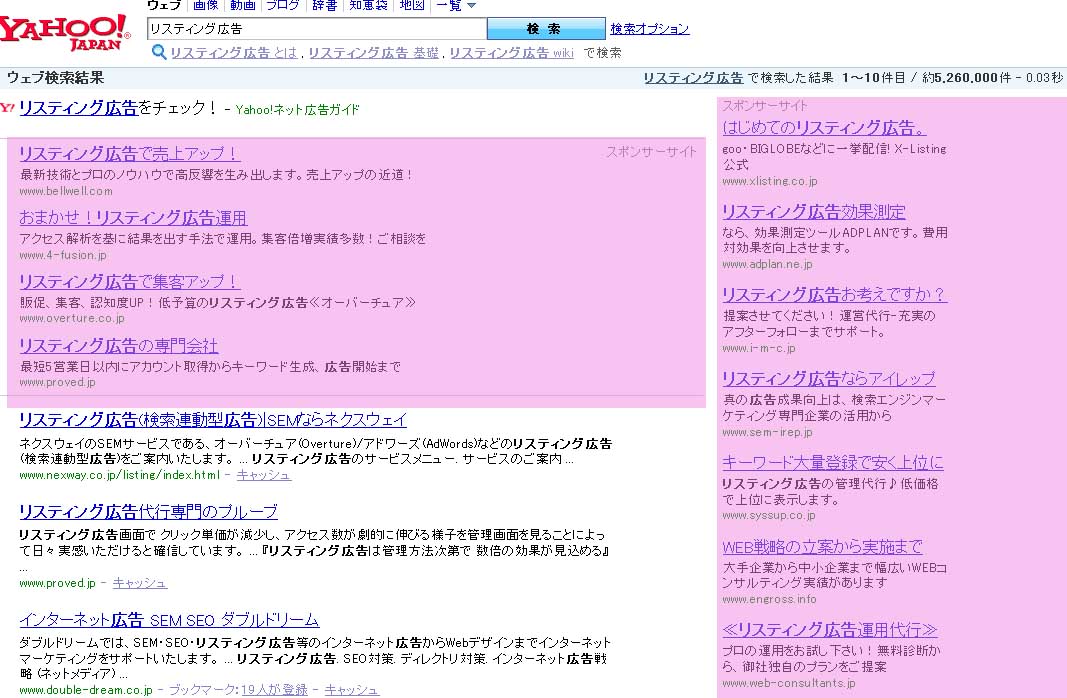Click the Yahoo! Japan logo
The width and height of the screenshot is (1067, 698).
[x=65, y=32]
